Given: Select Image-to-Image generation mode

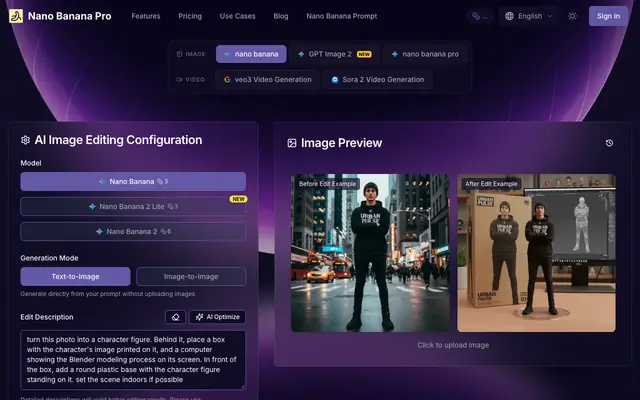Looking at the screenshot, I should tap(191, 276).
